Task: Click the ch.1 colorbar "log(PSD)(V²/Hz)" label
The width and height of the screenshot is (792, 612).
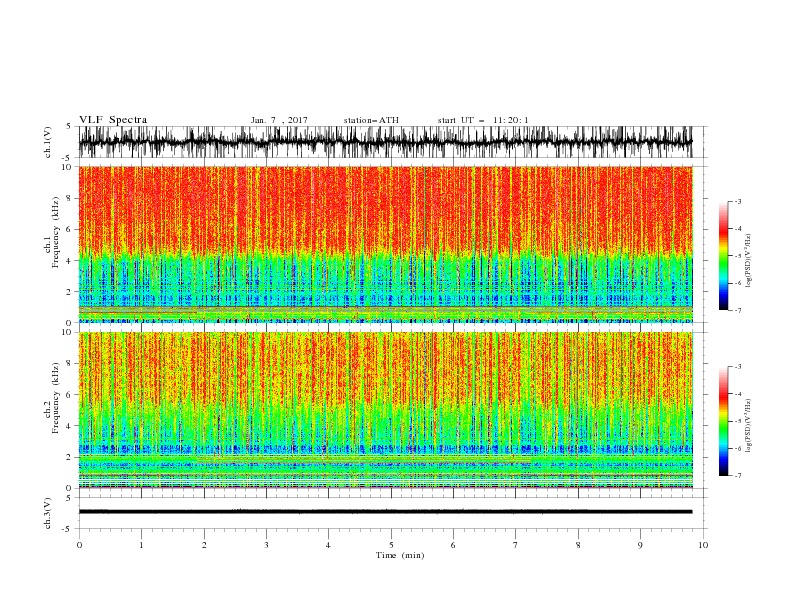Action: (x=748, y=261)
